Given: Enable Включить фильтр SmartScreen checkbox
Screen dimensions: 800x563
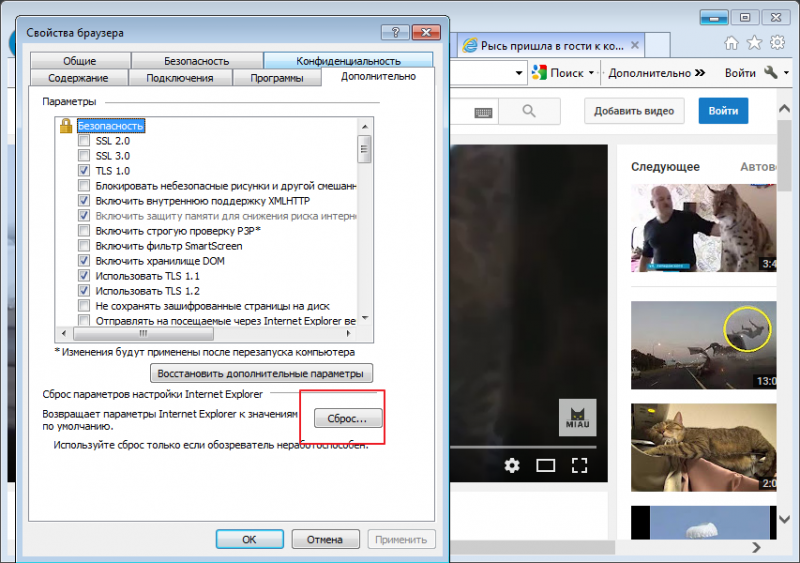Looking at the screenshot, I should tap(84, 246).
